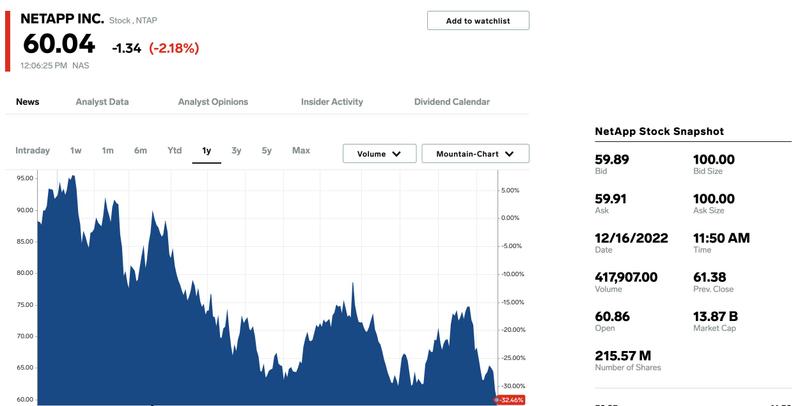Click the NETAPP INC. heading
The image size is (800, 406).
(62, 19)
